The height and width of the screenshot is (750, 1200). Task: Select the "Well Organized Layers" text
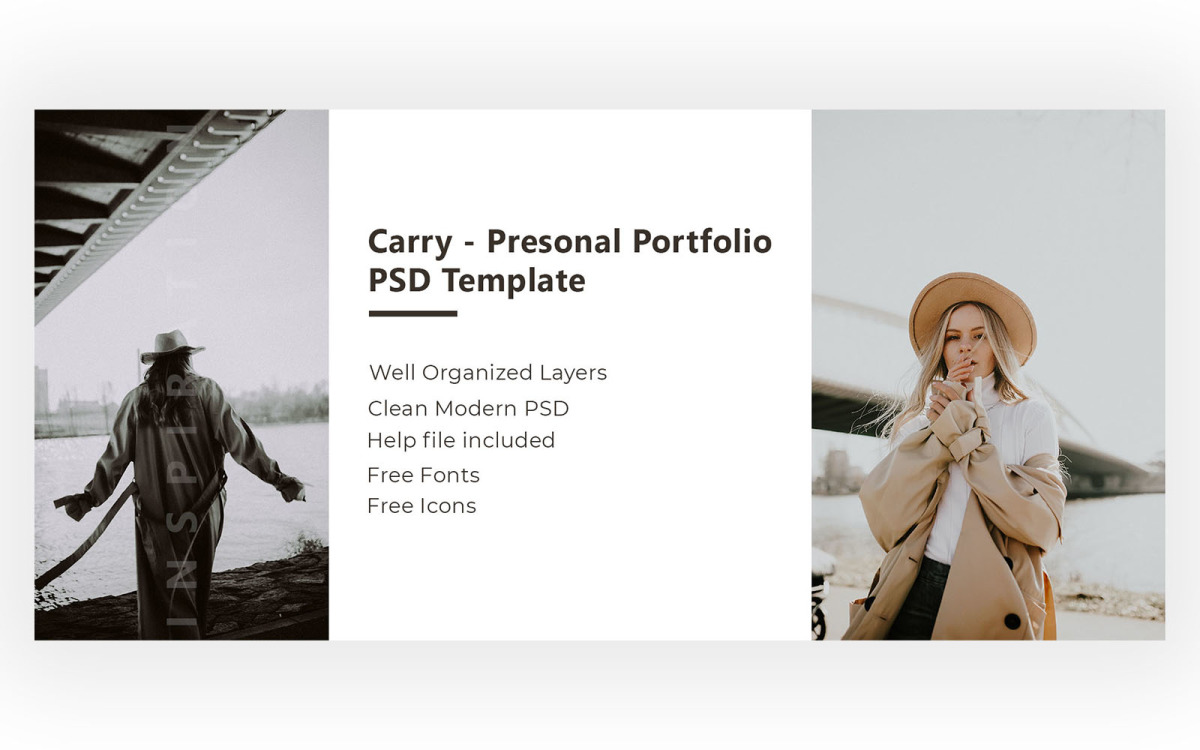(488, 373)
